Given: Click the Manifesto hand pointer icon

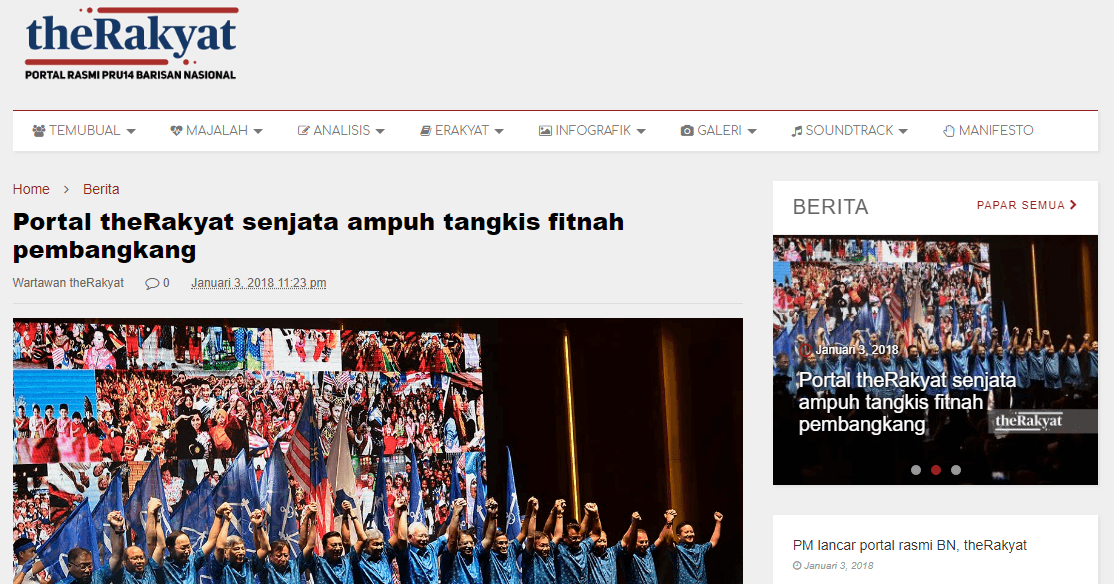Looking at the screenshot, I should (948, 131).
